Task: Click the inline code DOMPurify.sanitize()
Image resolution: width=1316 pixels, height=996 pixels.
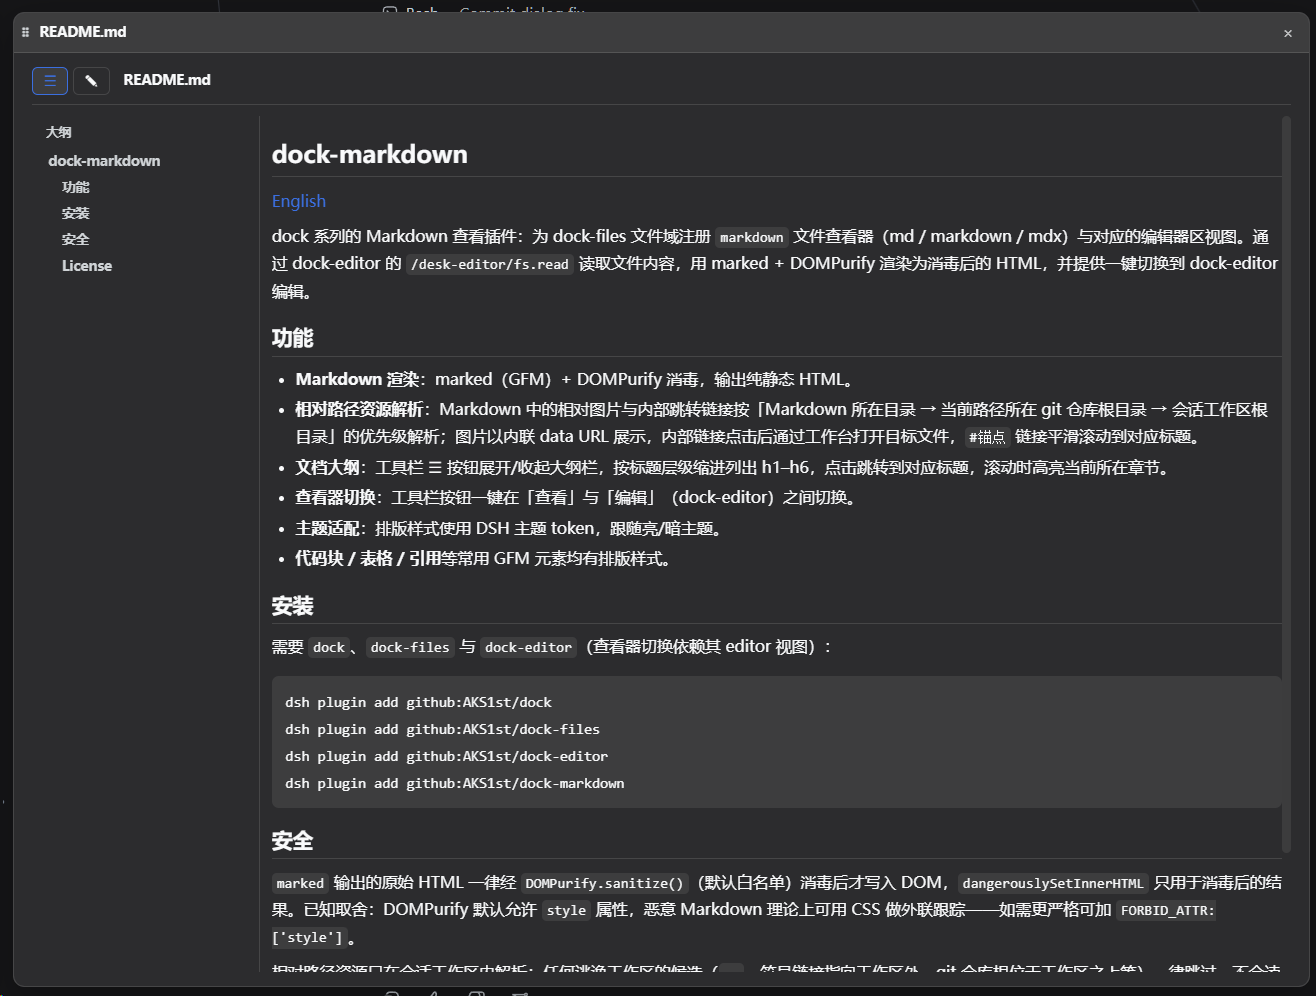Action: 606,884
